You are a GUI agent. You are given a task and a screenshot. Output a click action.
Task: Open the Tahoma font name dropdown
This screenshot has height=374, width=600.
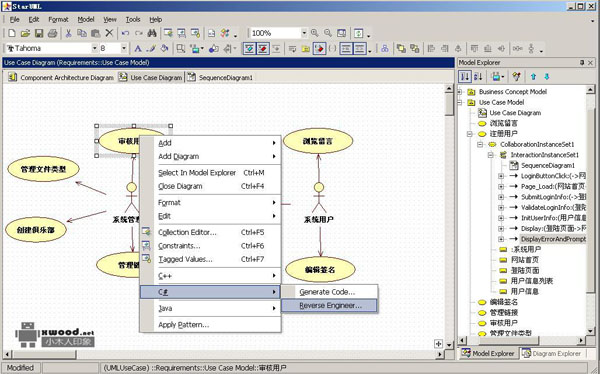pos(94,48)
